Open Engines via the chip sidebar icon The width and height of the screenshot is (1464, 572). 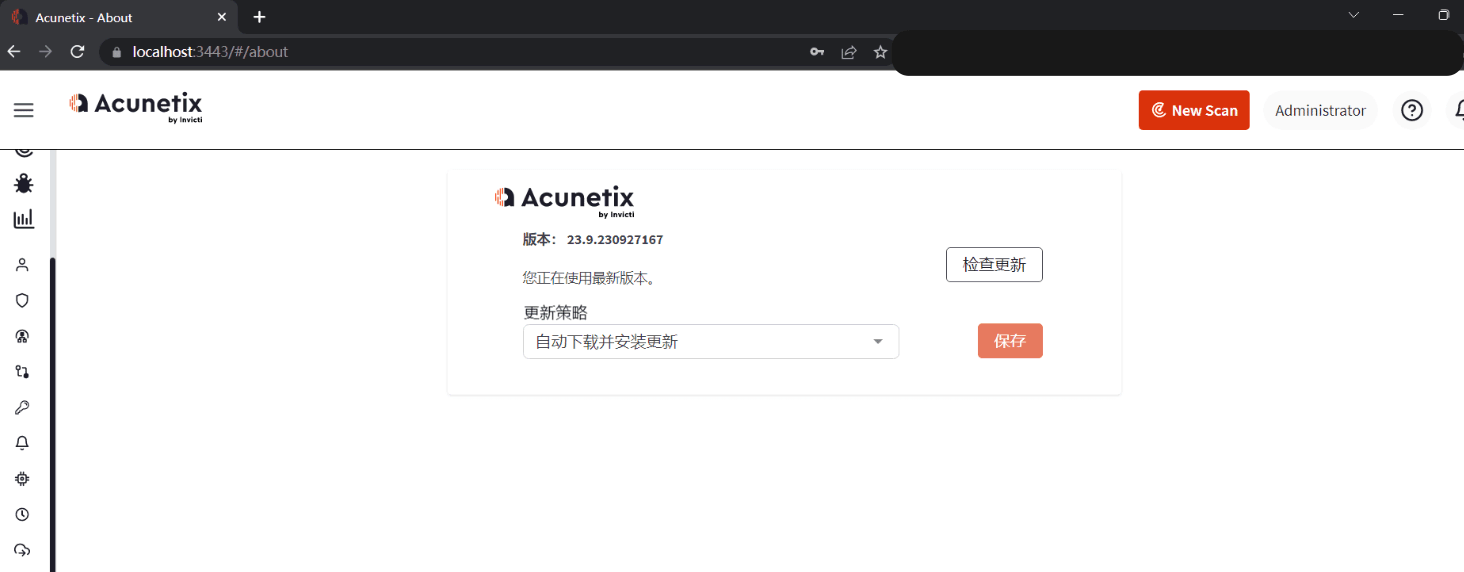22,479
